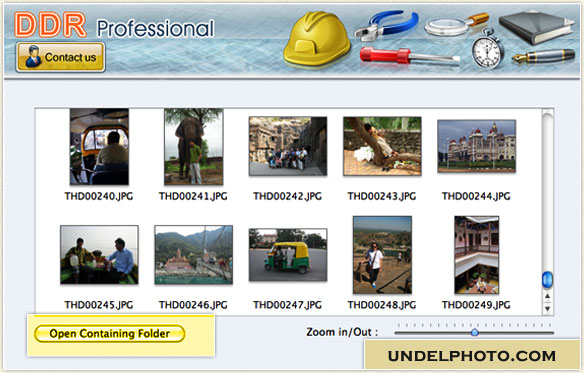Click the scrollbar up arrow
The height and width of the screenshot is (373, 584).
tap(547, 296)
